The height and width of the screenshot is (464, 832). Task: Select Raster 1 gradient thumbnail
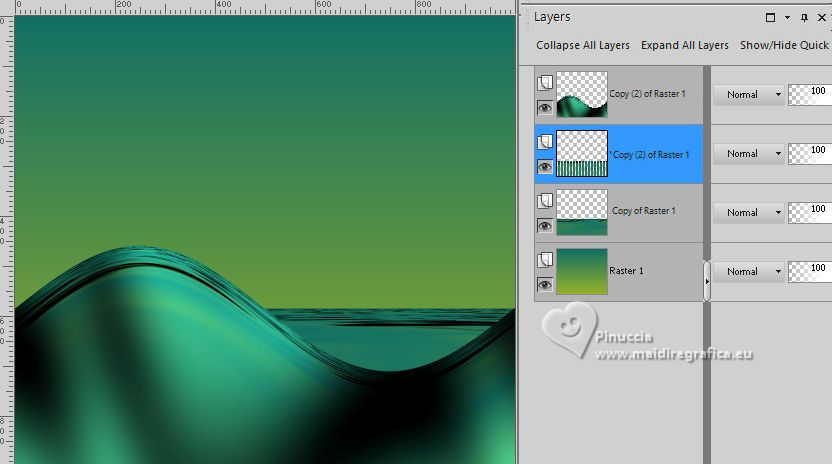(x=582, y=272)
